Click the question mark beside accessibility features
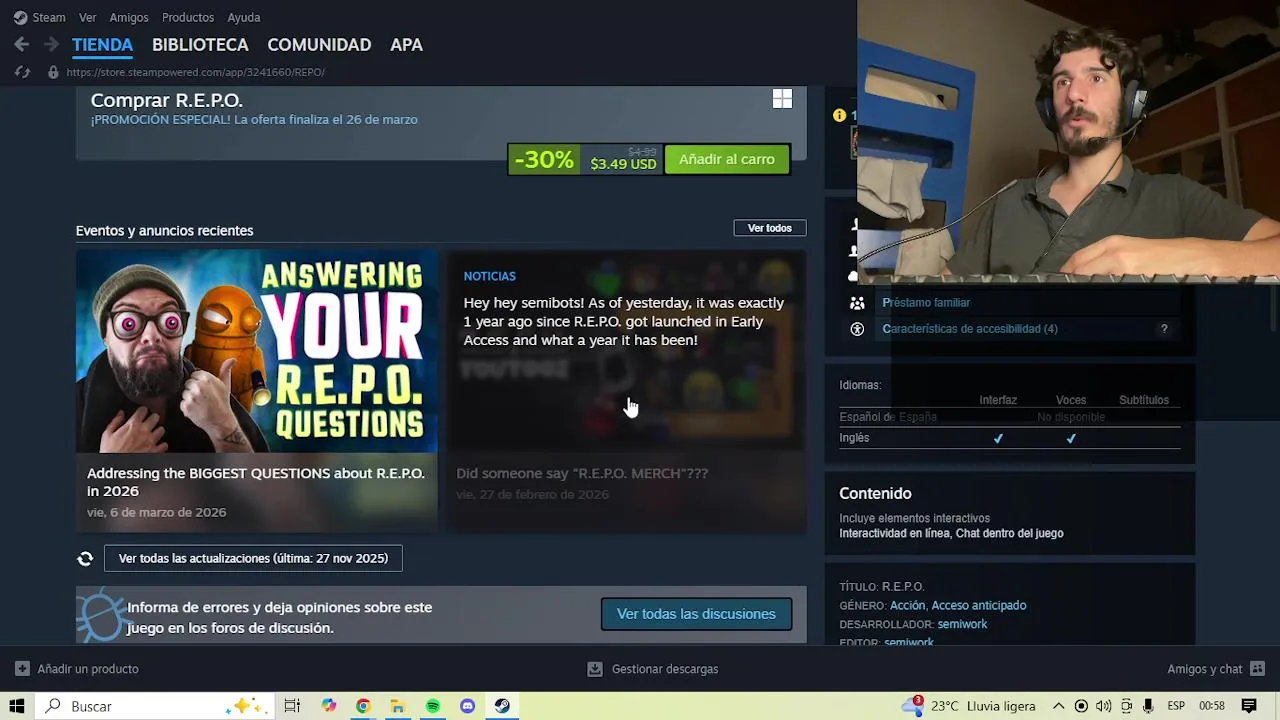 (1164, 329)
